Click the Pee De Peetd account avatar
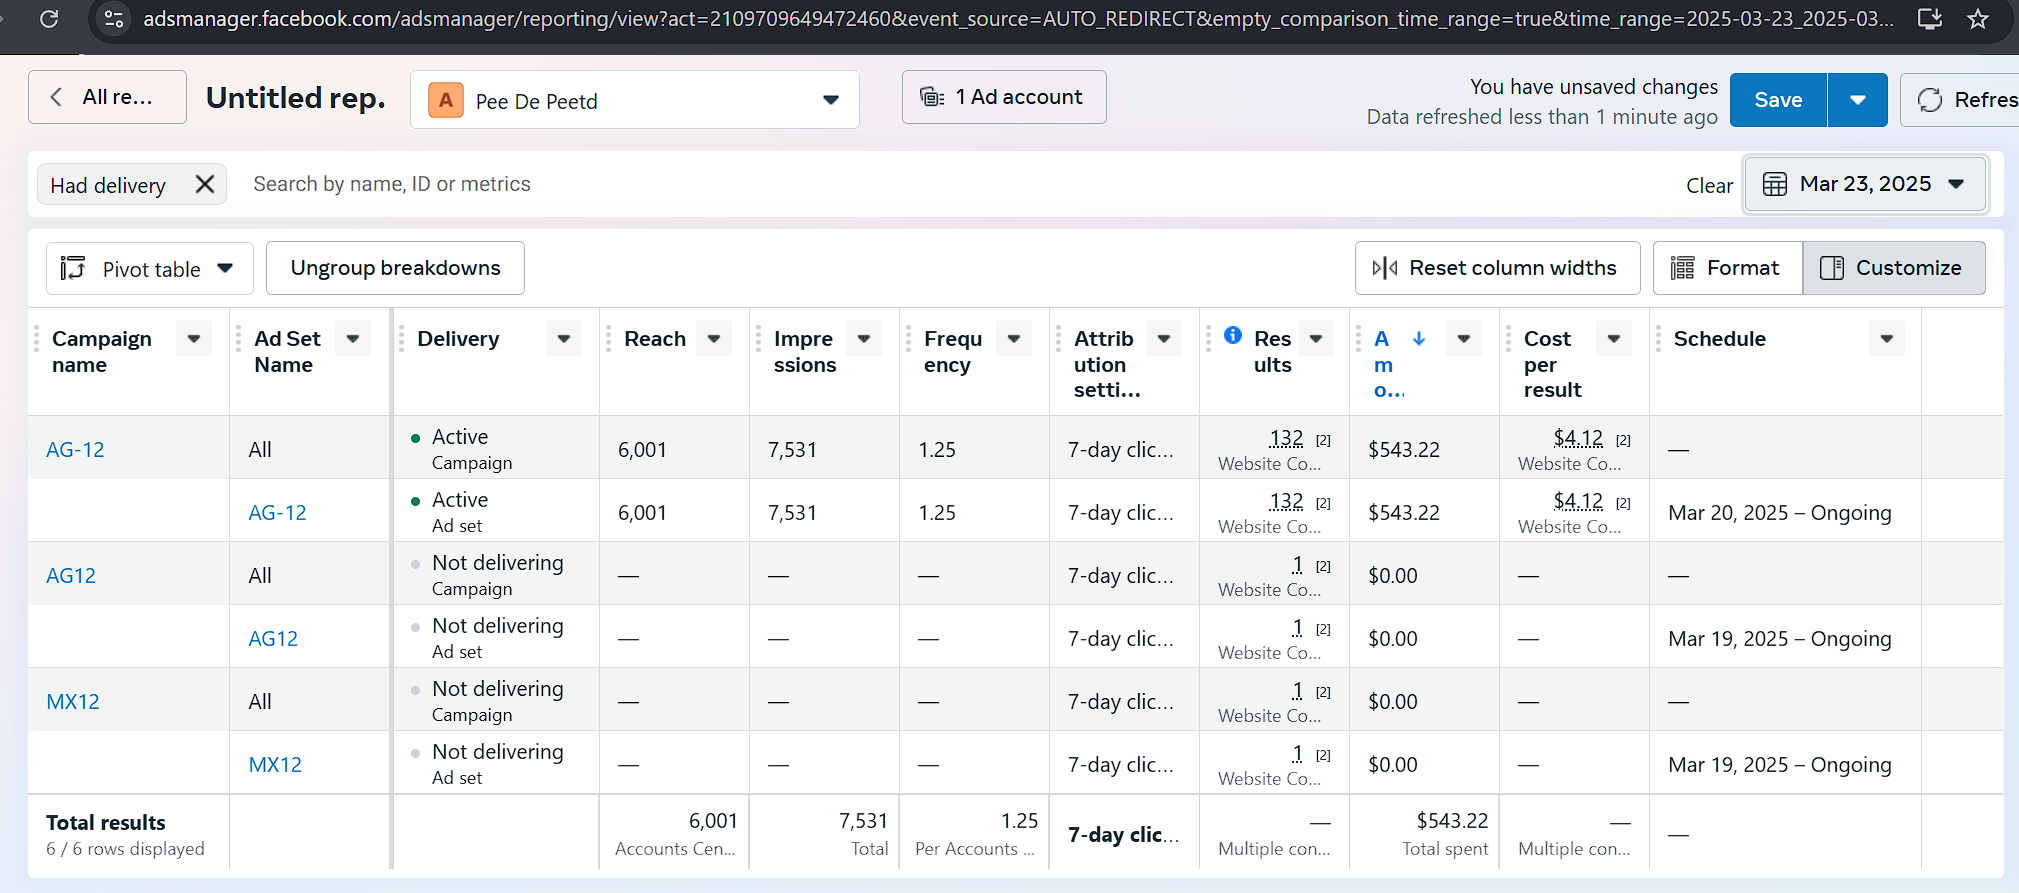2019x893 pixels. click(x=446, y=100)
